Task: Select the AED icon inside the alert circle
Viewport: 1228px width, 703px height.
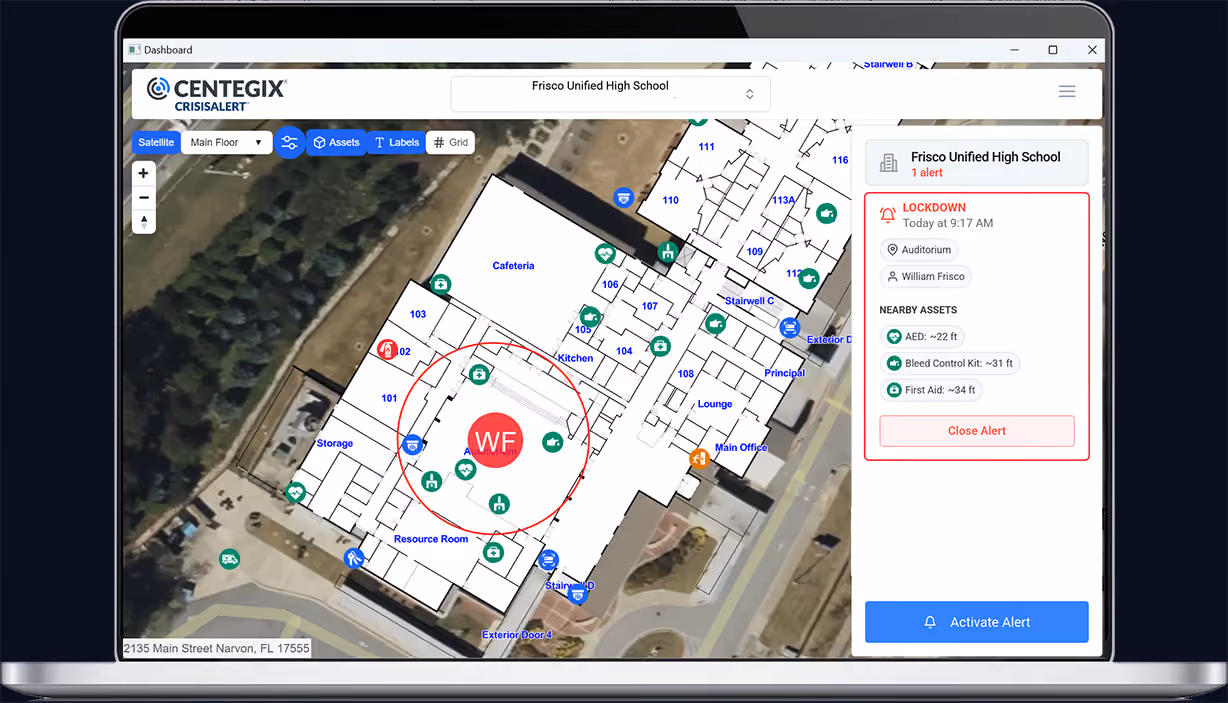Action: click(x=465, y=468)
